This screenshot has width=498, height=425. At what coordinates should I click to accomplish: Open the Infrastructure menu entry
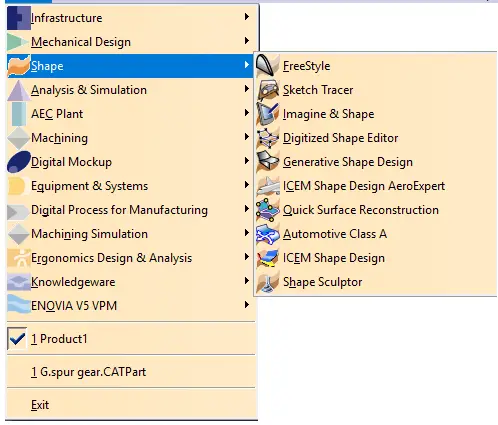coord(131,18)
